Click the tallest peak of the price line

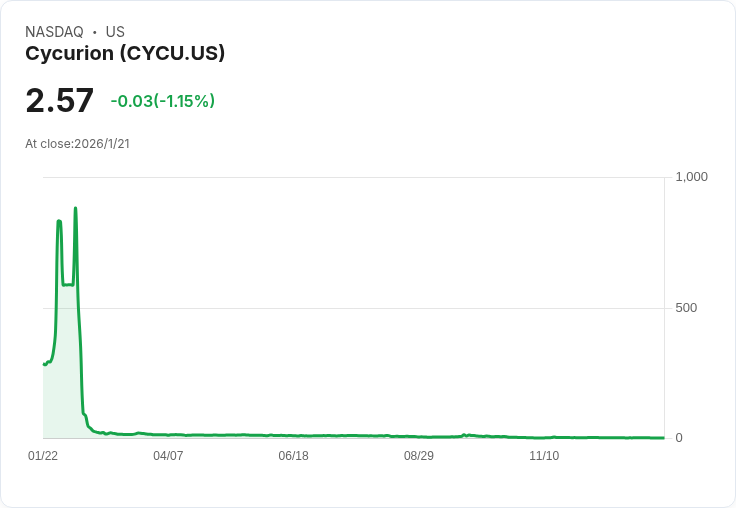tap(75, 208)
